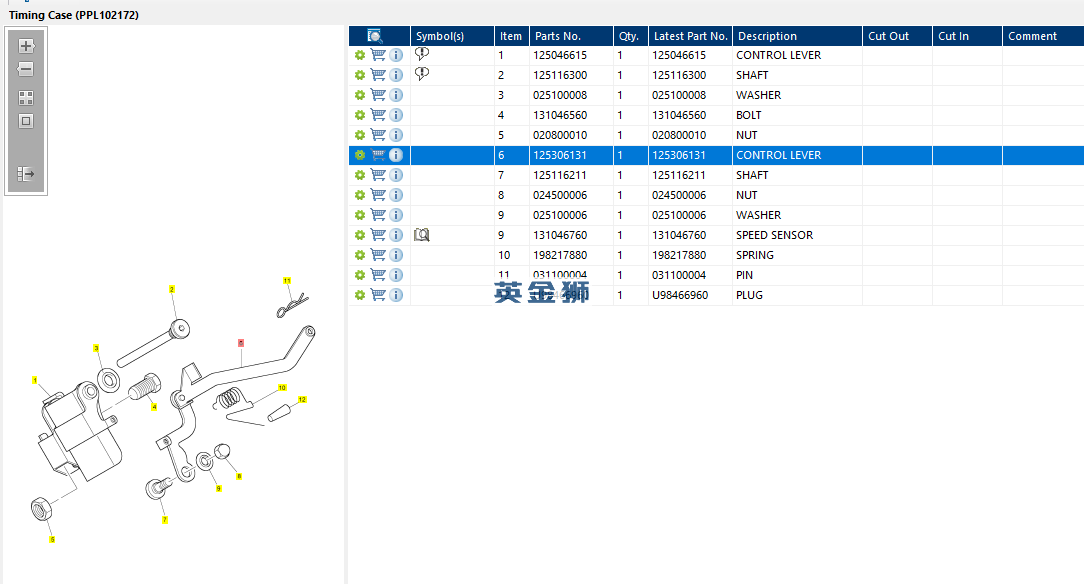Click gear icon for WASHER 025100006
This screenshot has width=1084, height=584.
[x=359, y=215]
